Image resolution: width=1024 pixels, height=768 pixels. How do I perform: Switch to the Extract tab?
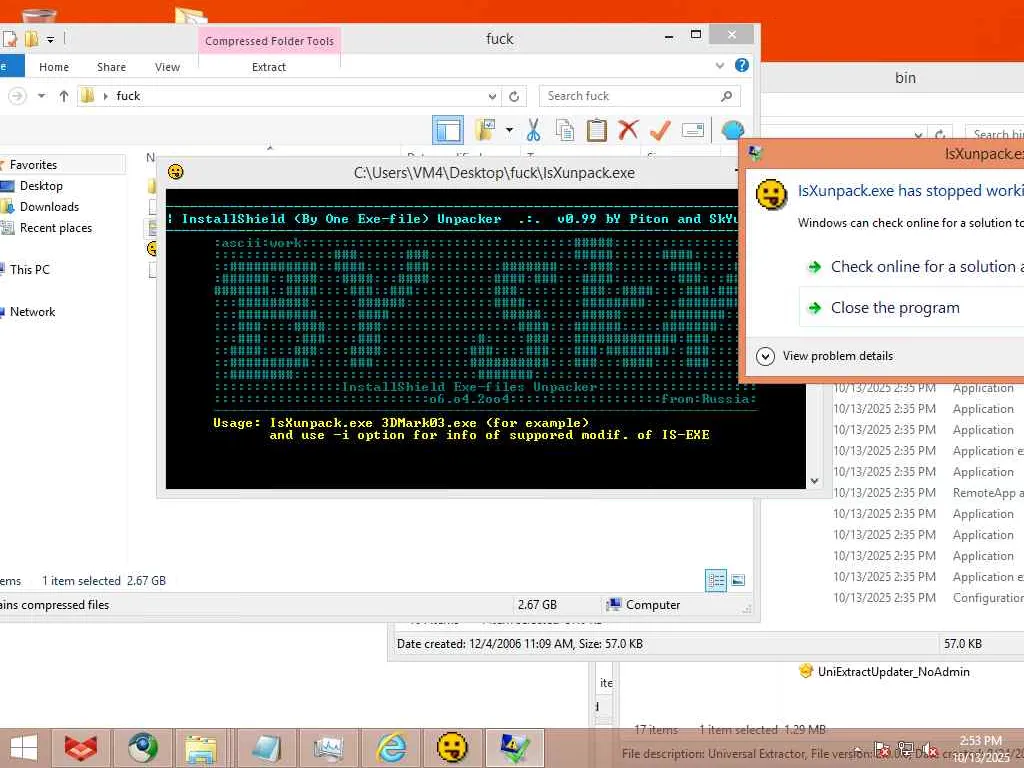pos(269,67)
